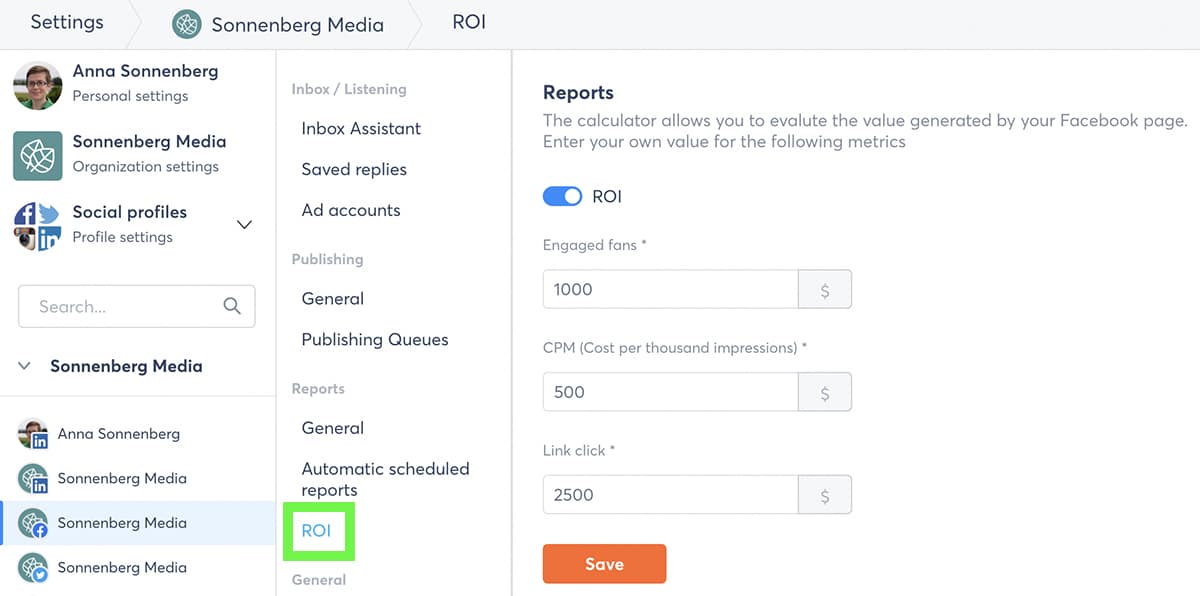Select the ROI menu item
Screen dimensions: 1200x596
click(x=316, y=530)
